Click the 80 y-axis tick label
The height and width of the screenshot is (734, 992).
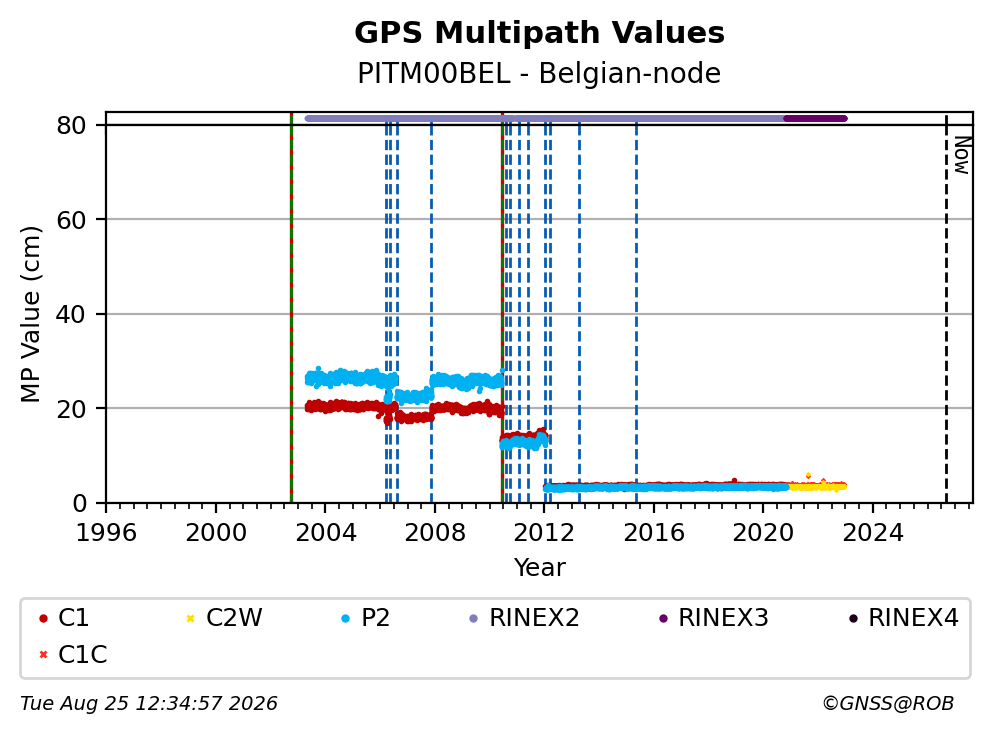click(71, 125)
